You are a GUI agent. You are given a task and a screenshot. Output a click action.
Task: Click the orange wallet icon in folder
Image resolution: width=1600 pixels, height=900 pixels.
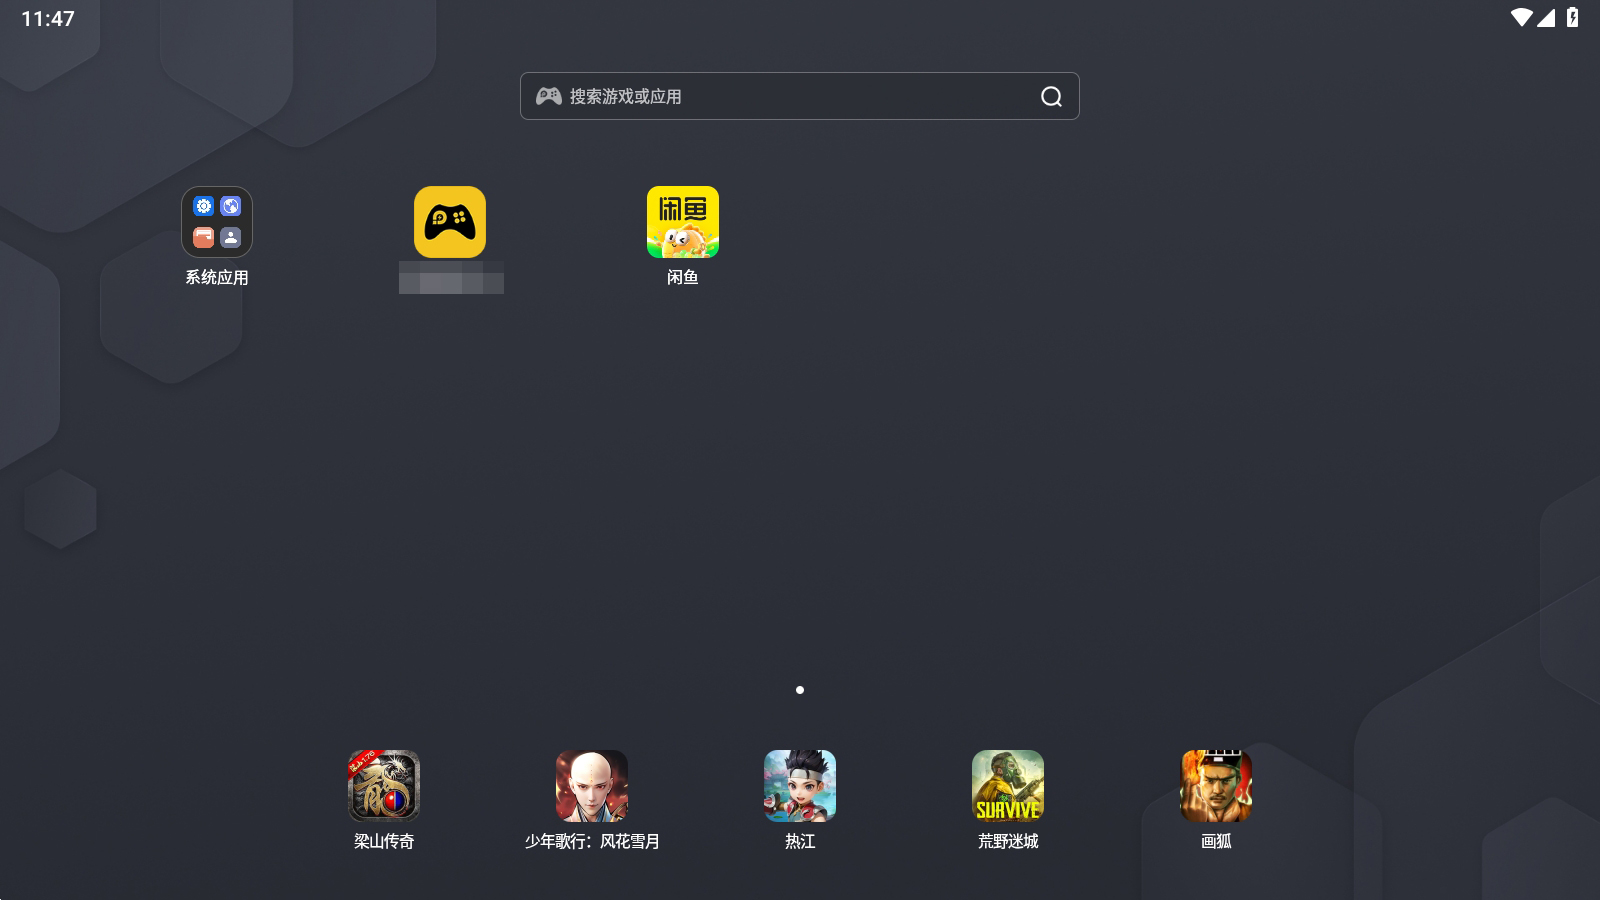(204, 237)
